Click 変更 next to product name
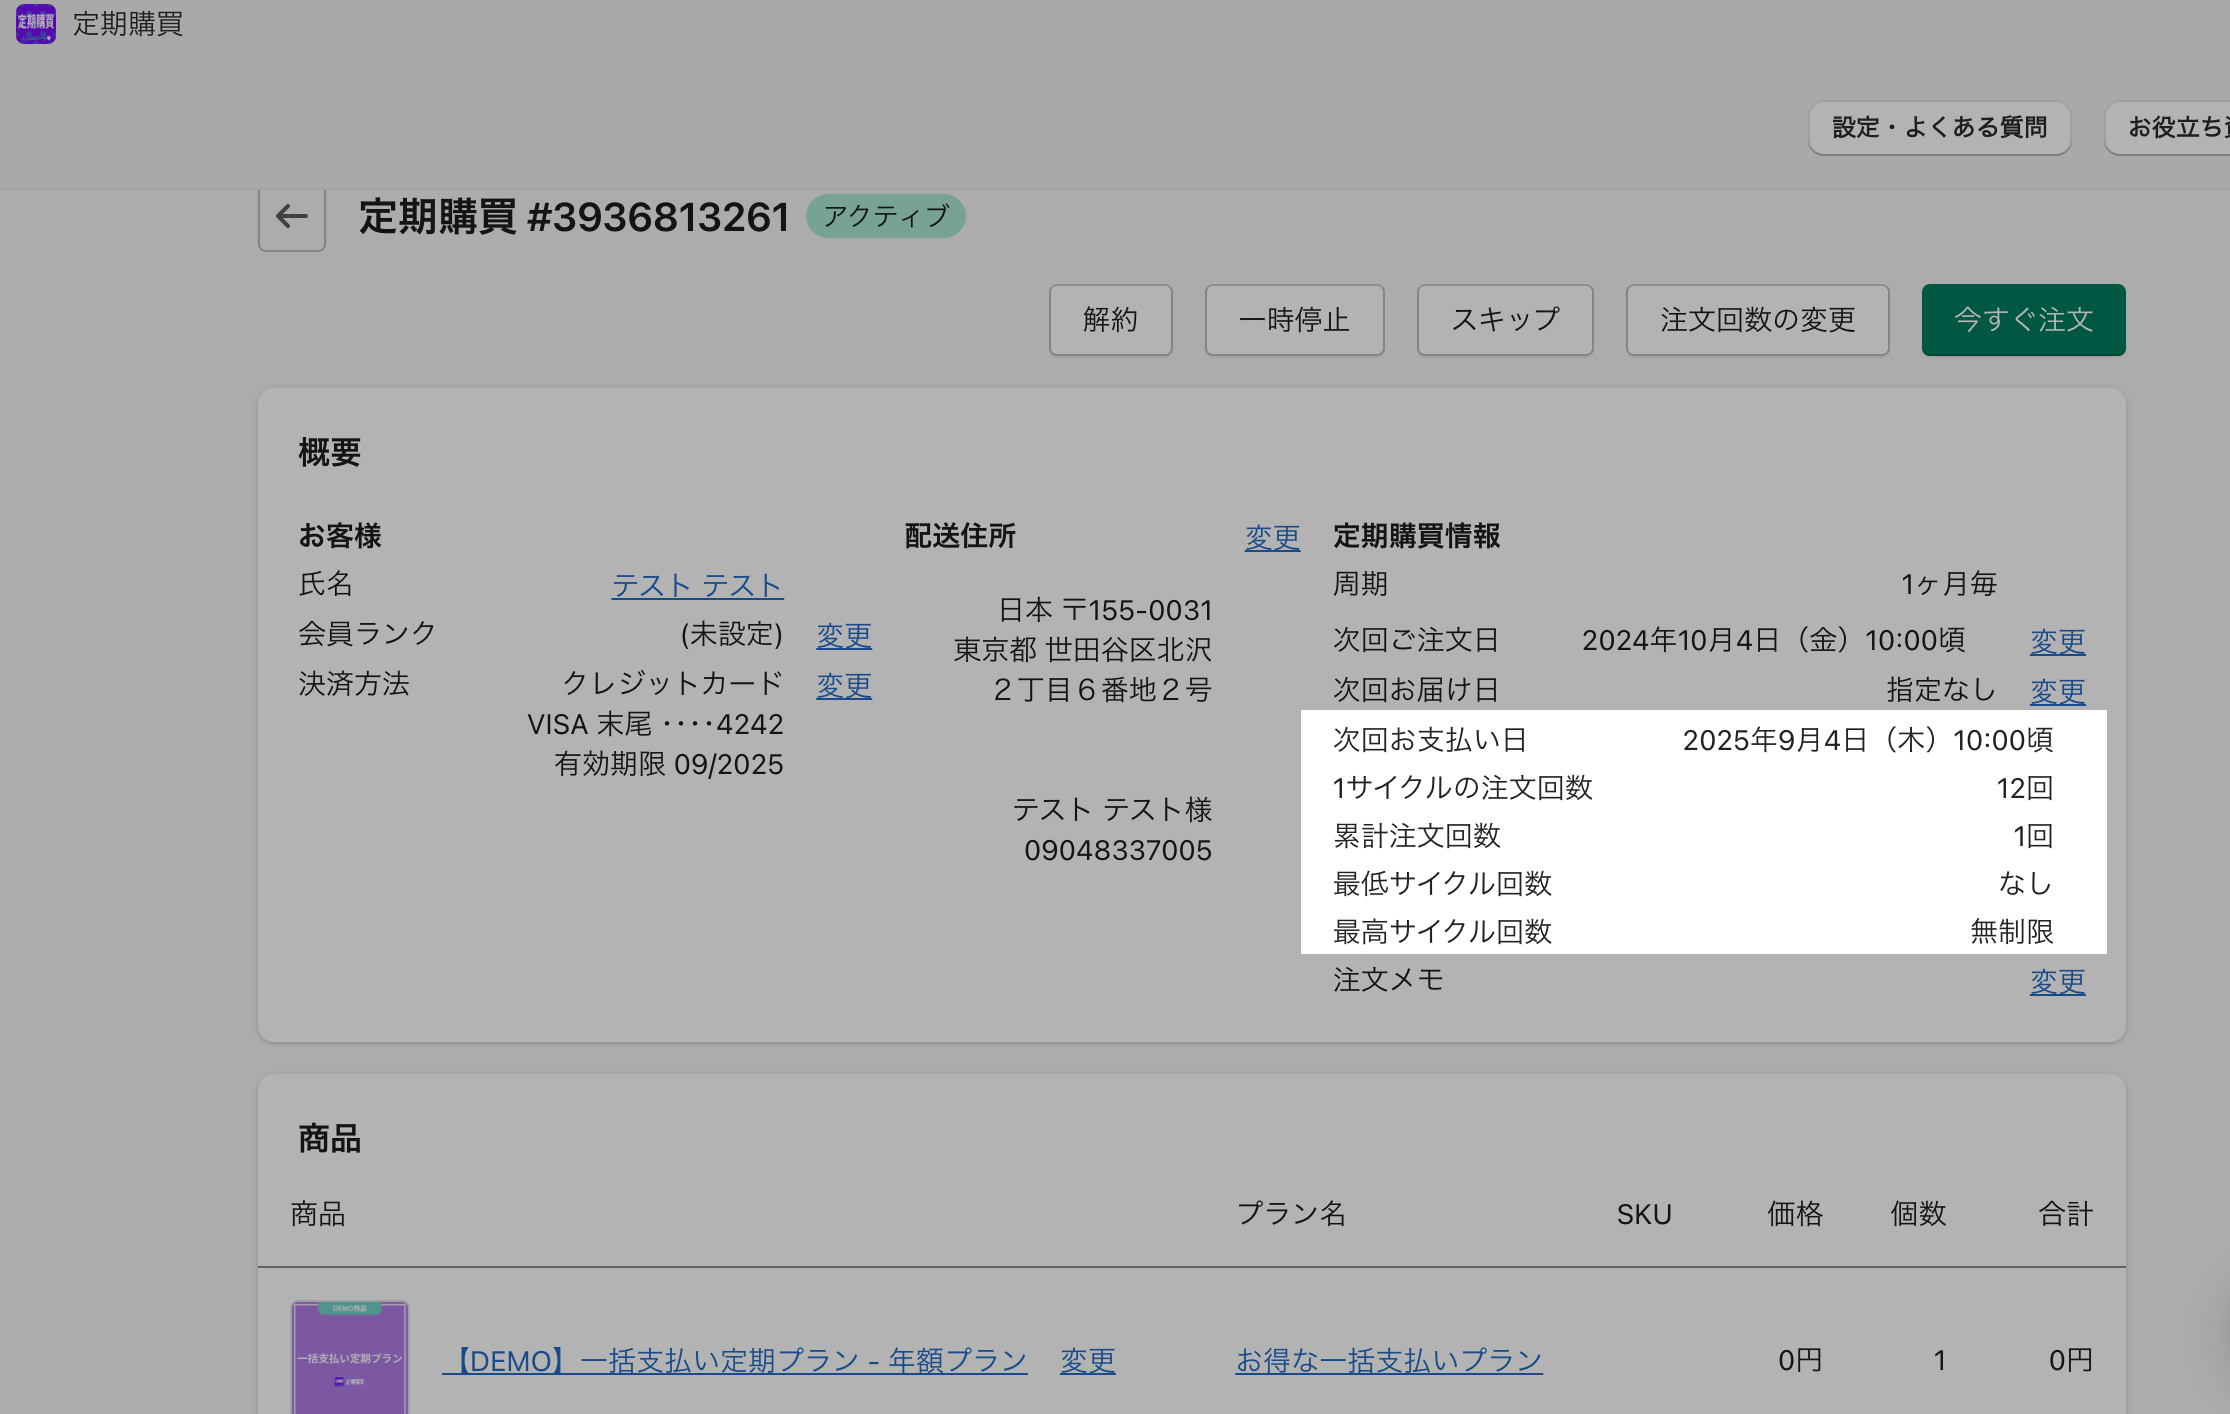 [1087, 1360]
